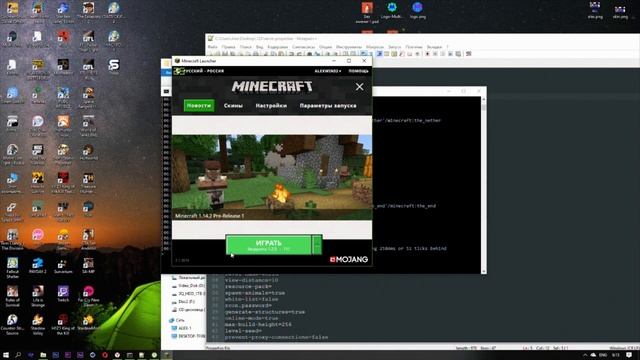Open the Параметры запуска tab
Viewport: 640px width, 360px height.
[x=328, y=105]
